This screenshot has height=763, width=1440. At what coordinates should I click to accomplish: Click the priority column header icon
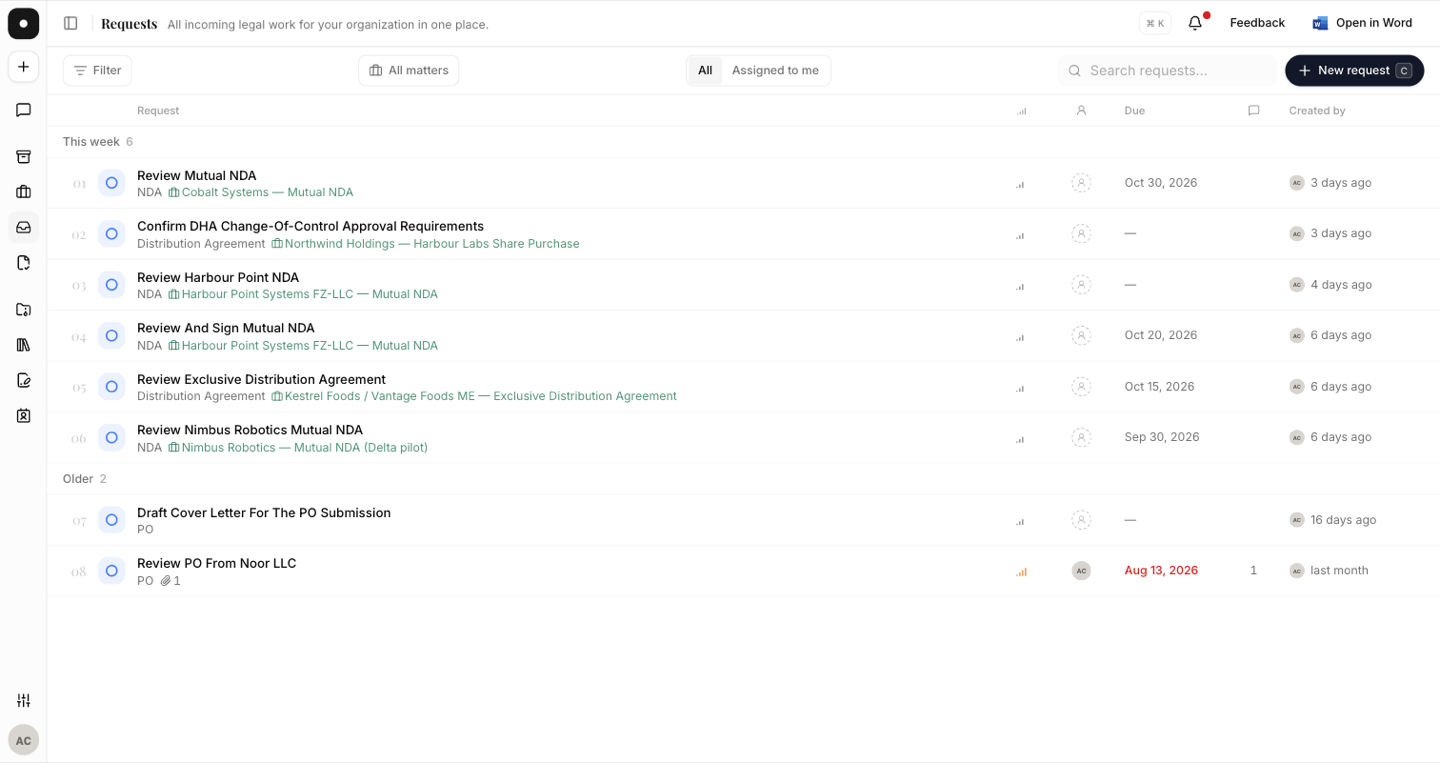click(x=1021, y=111)
